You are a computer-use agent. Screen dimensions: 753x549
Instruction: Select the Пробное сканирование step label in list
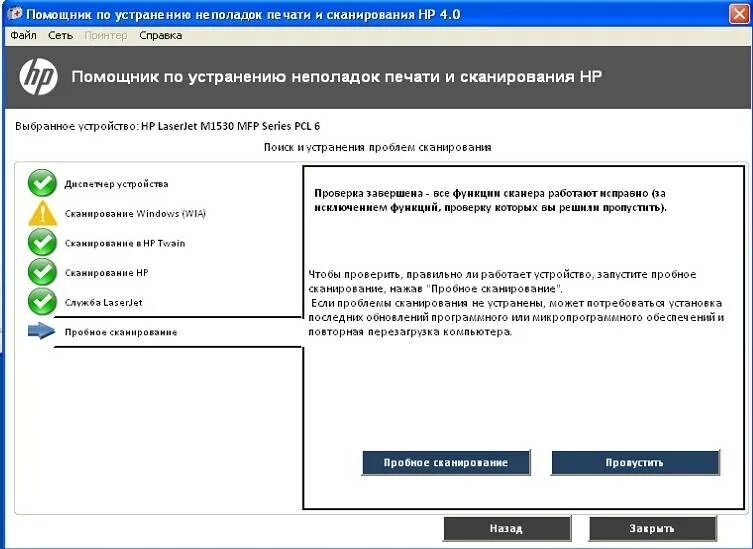pyautogui.click(x=121, y=332)
